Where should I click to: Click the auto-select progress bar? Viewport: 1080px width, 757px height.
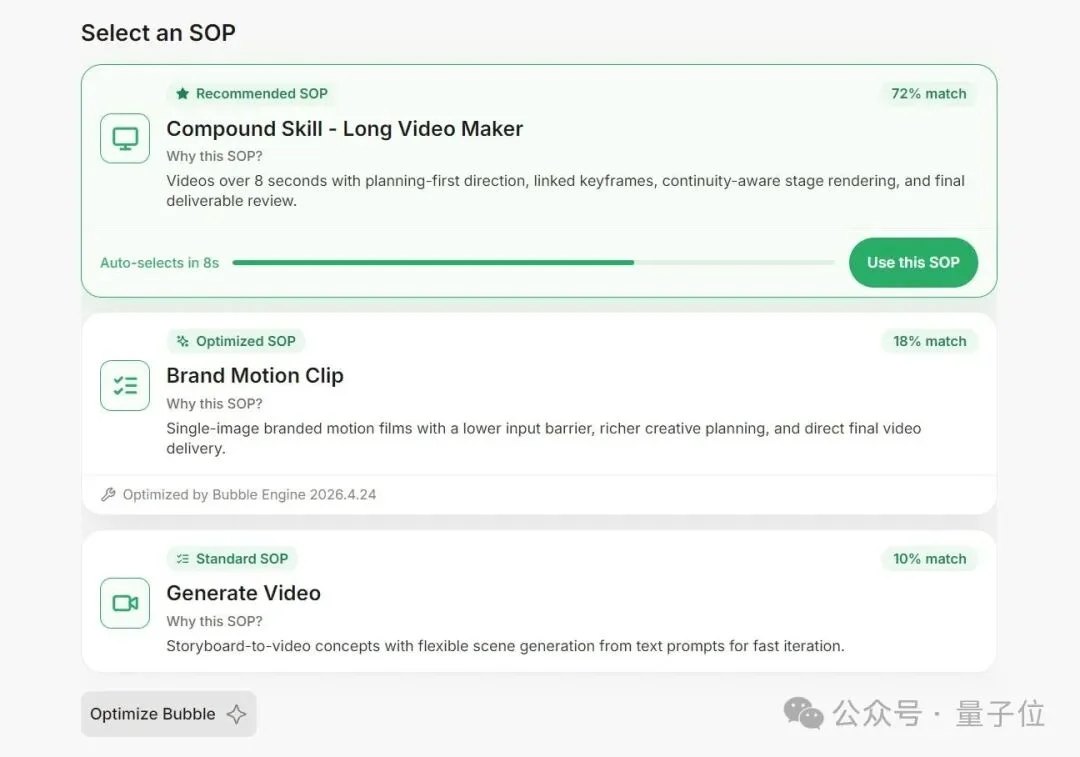pyautogui.click(x=533, y=262)
